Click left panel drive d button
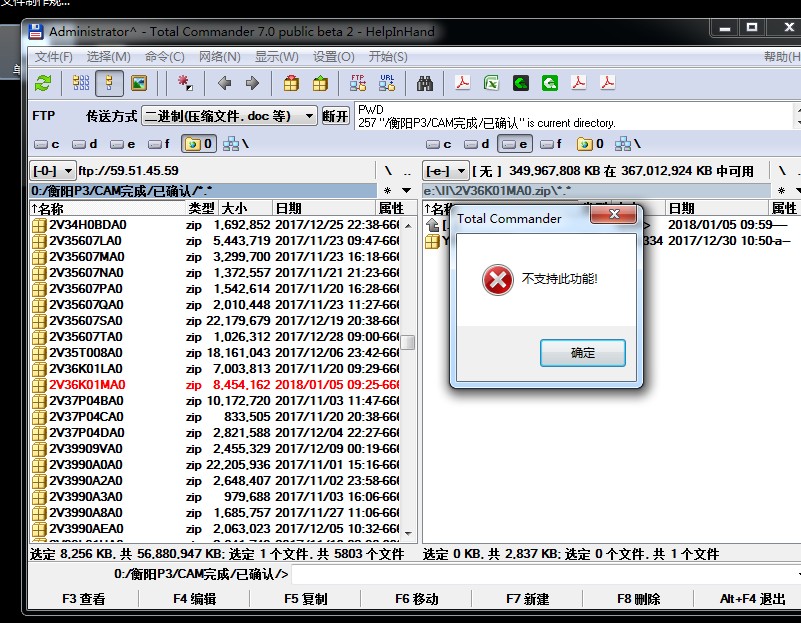Image resolution: width=801 pixels, height=623 pixels. [84, 145]
